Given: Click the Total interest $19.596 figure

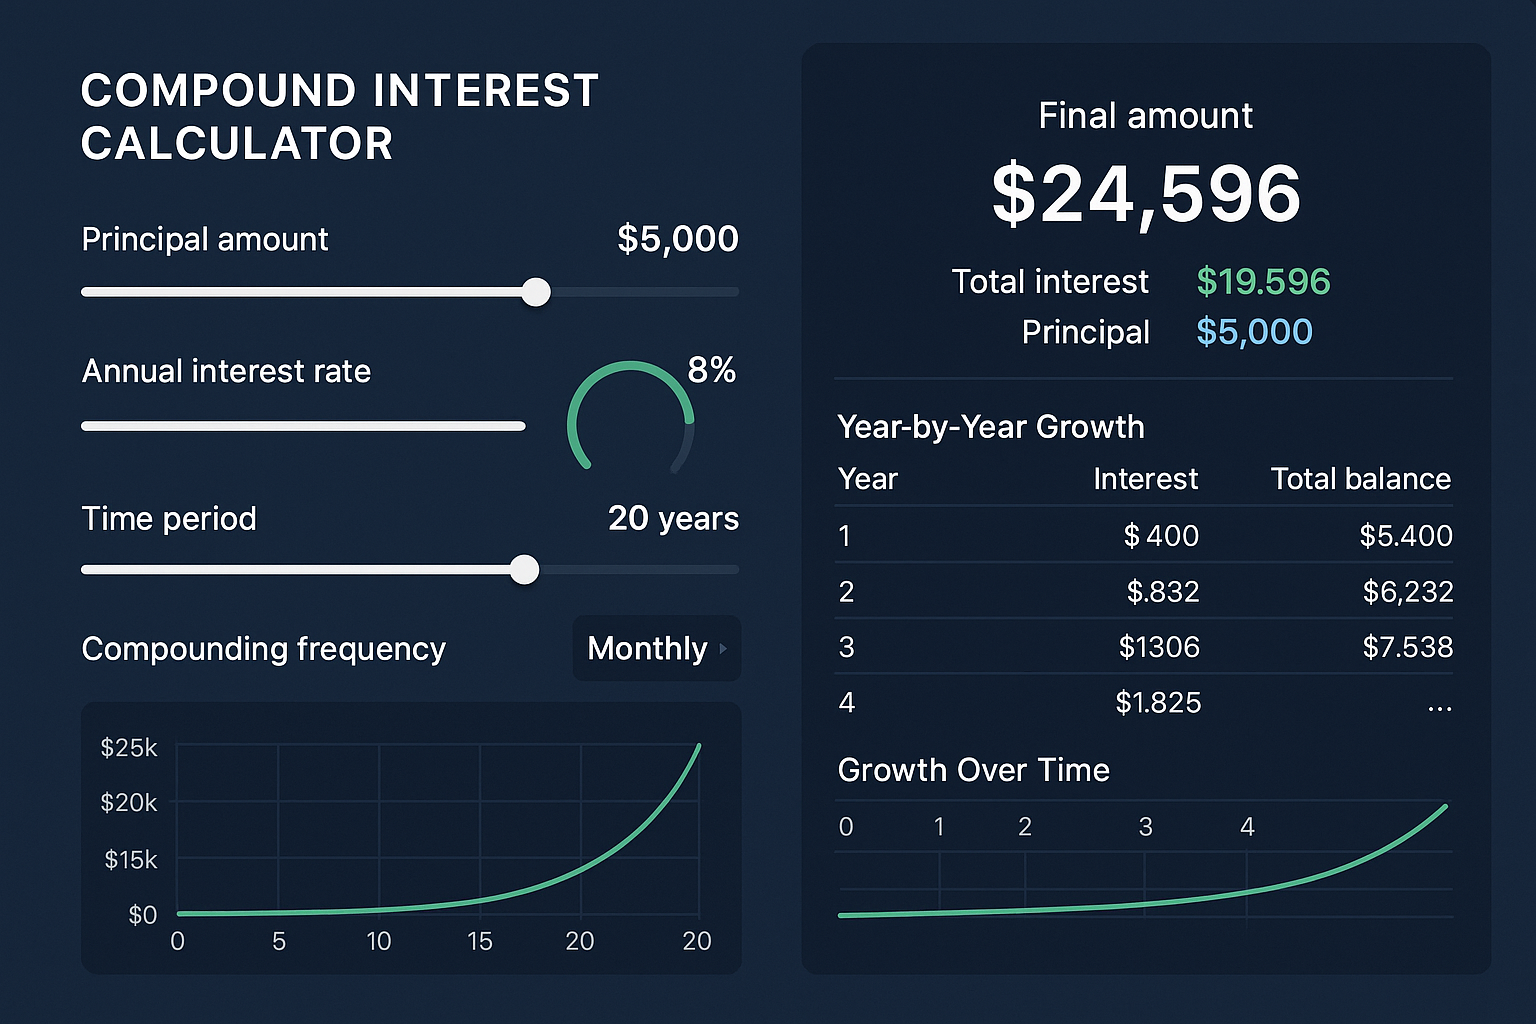Looking at the screenshot, I should pos(1263,282).
